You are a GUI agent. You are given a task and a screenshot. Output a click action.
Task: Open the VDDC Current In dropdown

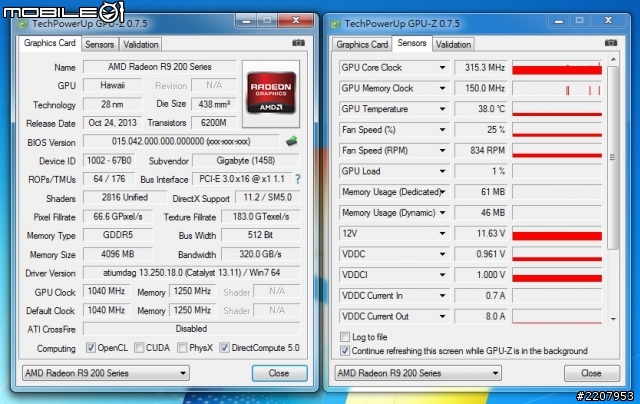(442, 296)
